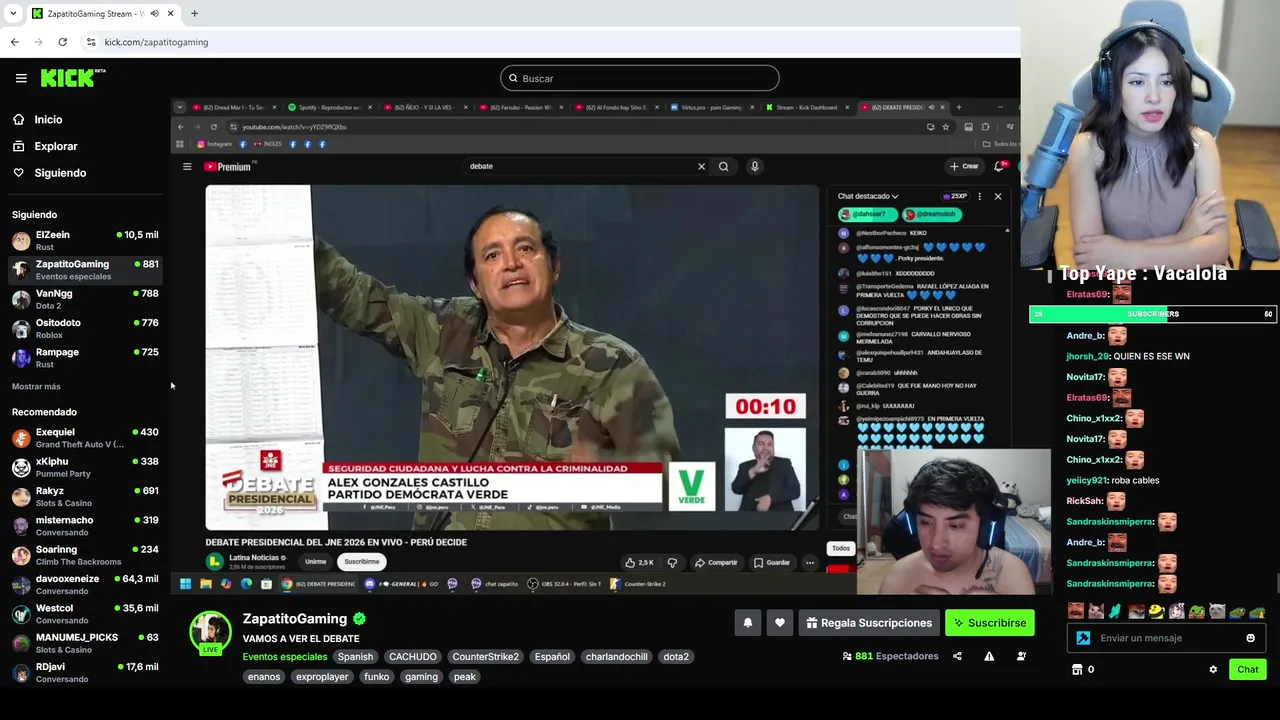Open the ElZeein channel in the sidebar

tap(85, 240)
